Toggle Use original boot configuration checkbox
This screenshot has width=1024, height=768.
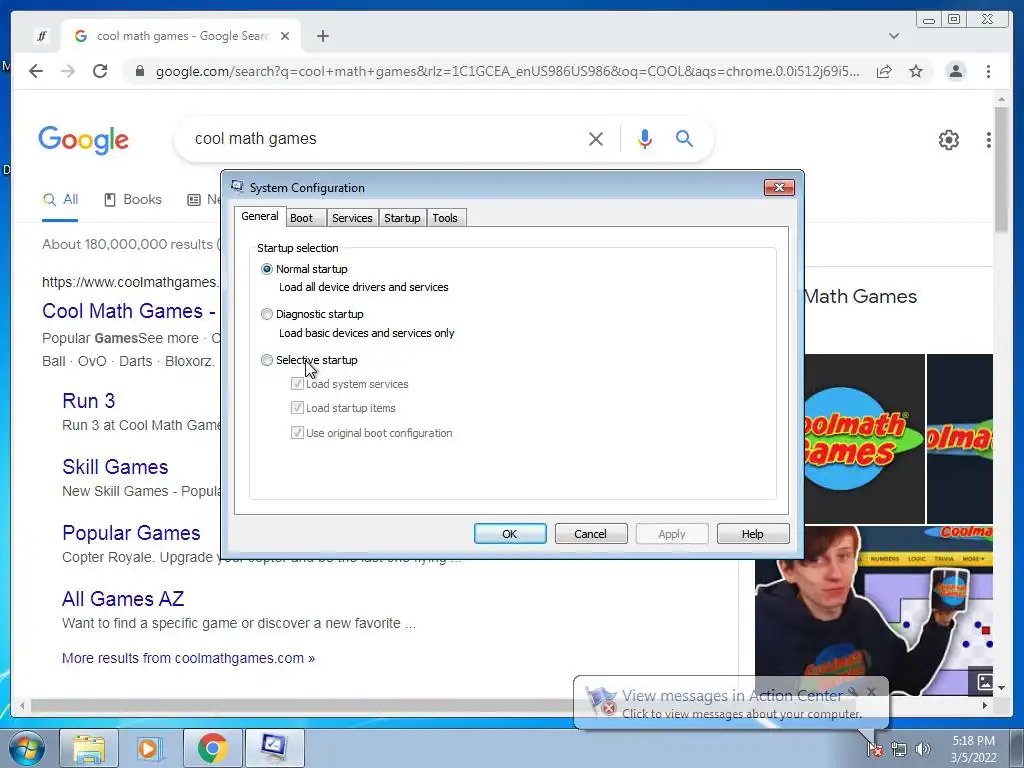pyautogui.click(x=297, y=433)
